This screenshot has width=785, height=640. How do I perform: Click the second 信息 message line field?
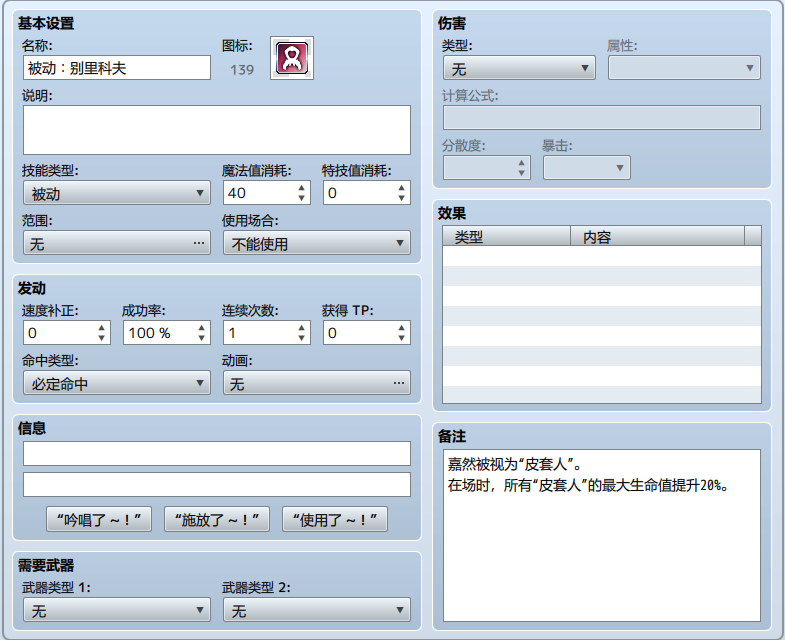[x=217, y=485]
